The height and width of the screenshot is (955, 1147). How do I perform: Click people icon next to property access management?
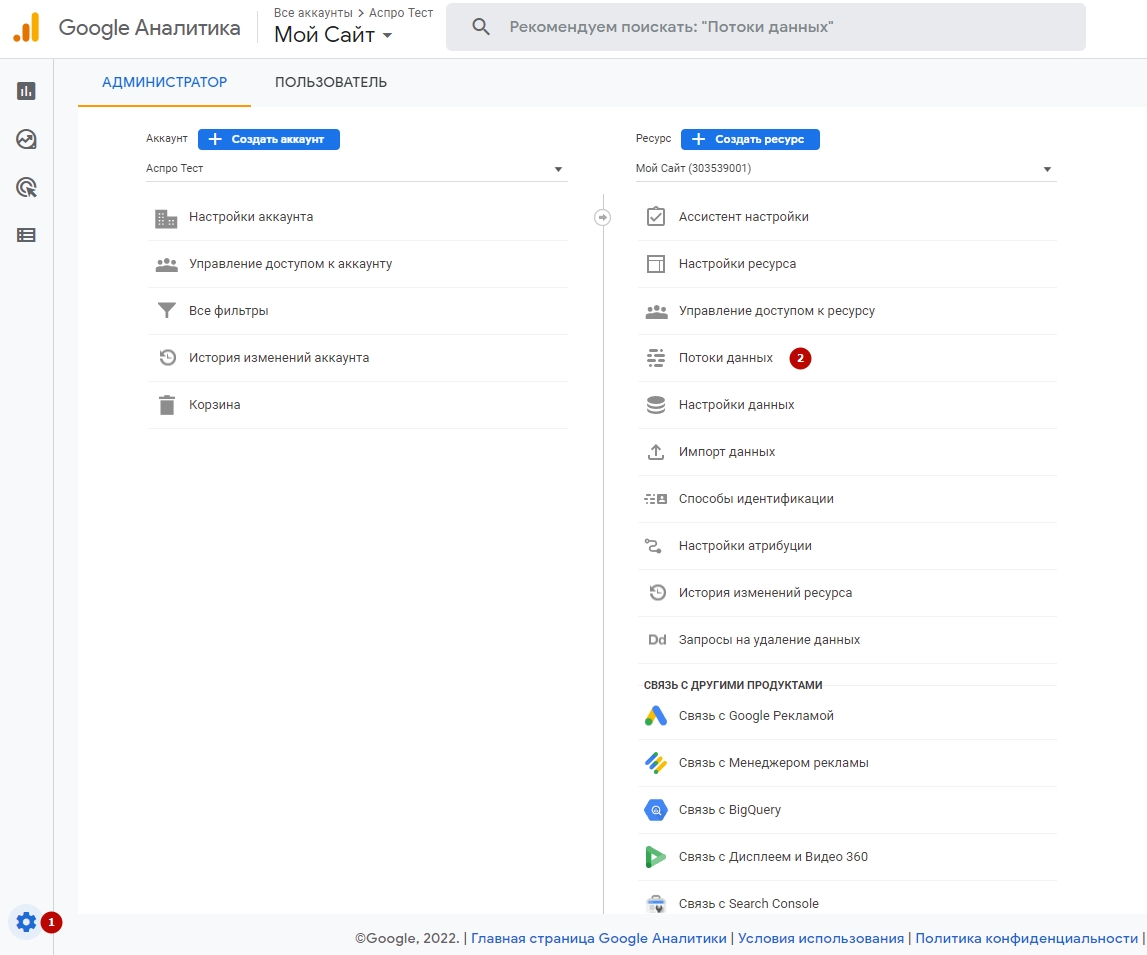pos(656,312)
